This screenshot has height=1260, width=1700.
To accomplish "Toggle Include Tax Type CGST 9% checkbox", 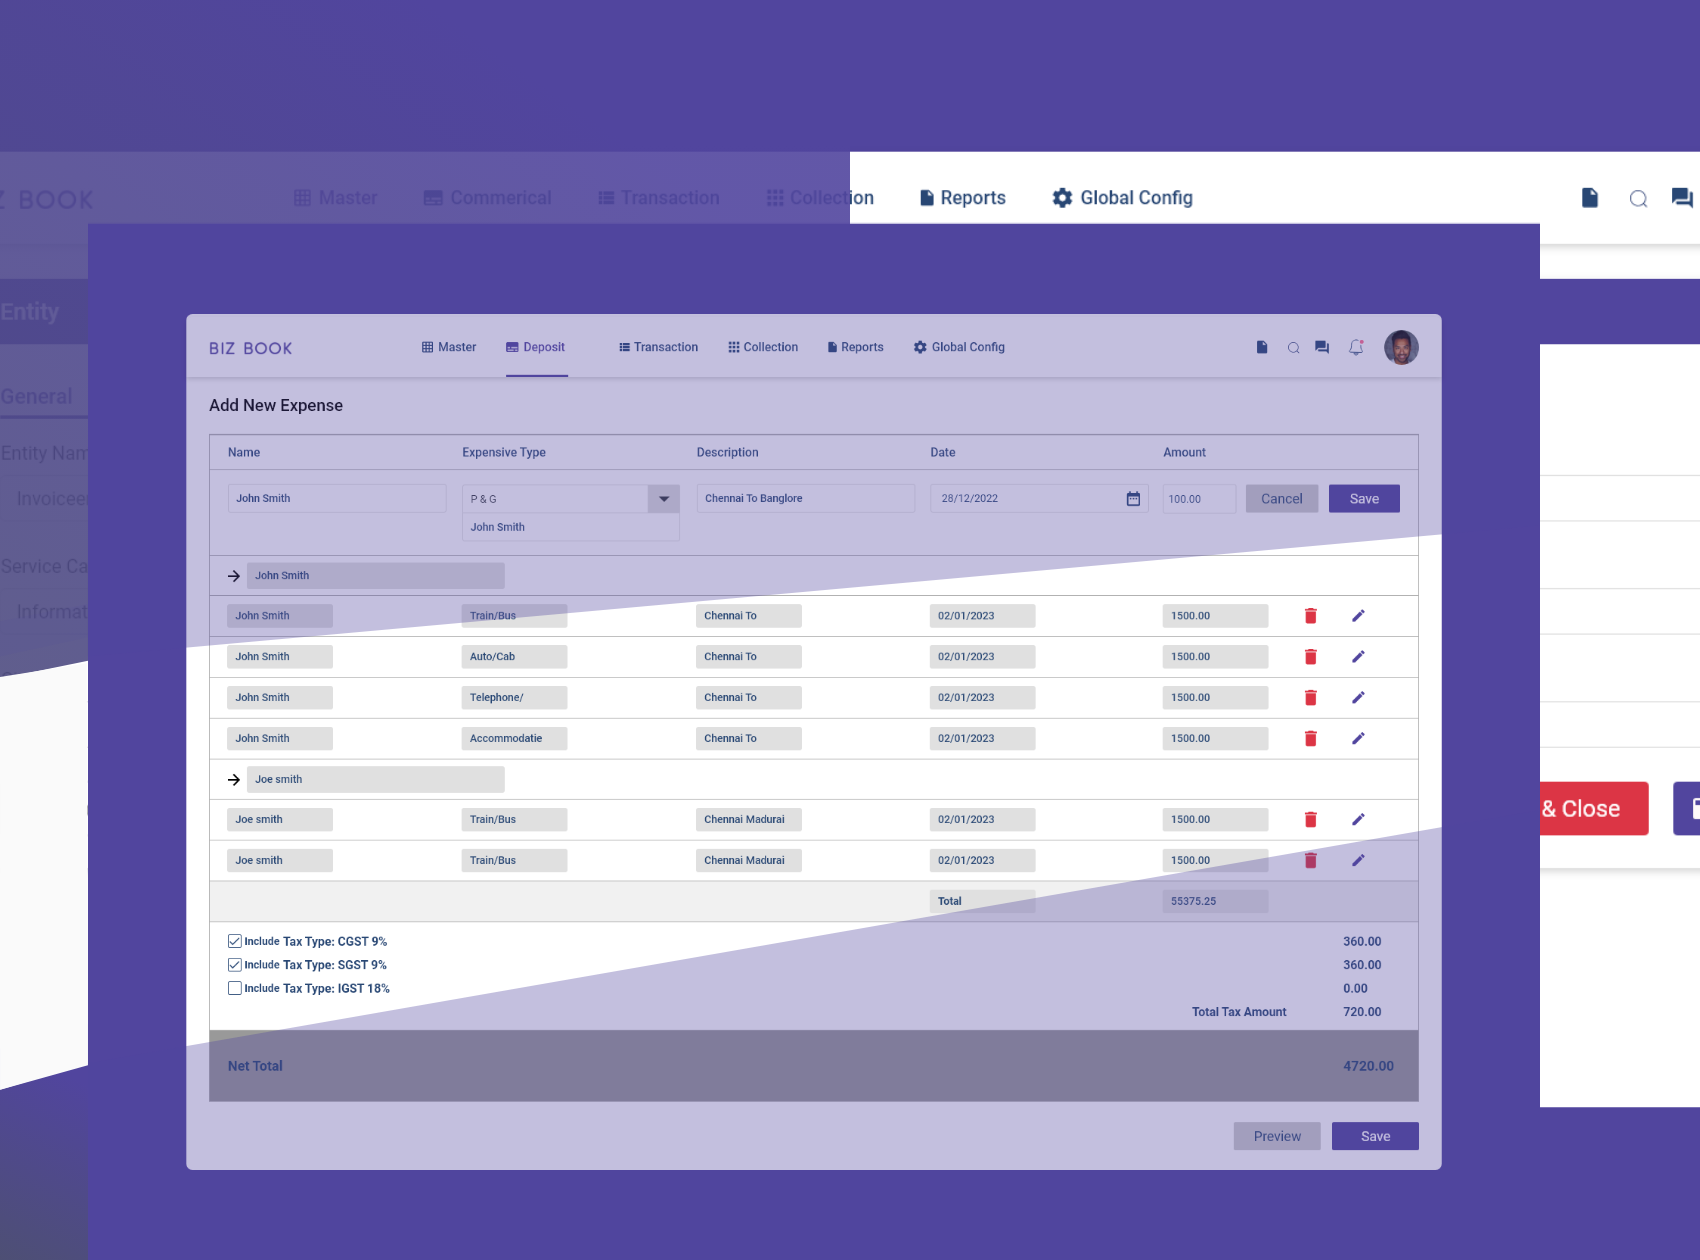I will point(235,942).
